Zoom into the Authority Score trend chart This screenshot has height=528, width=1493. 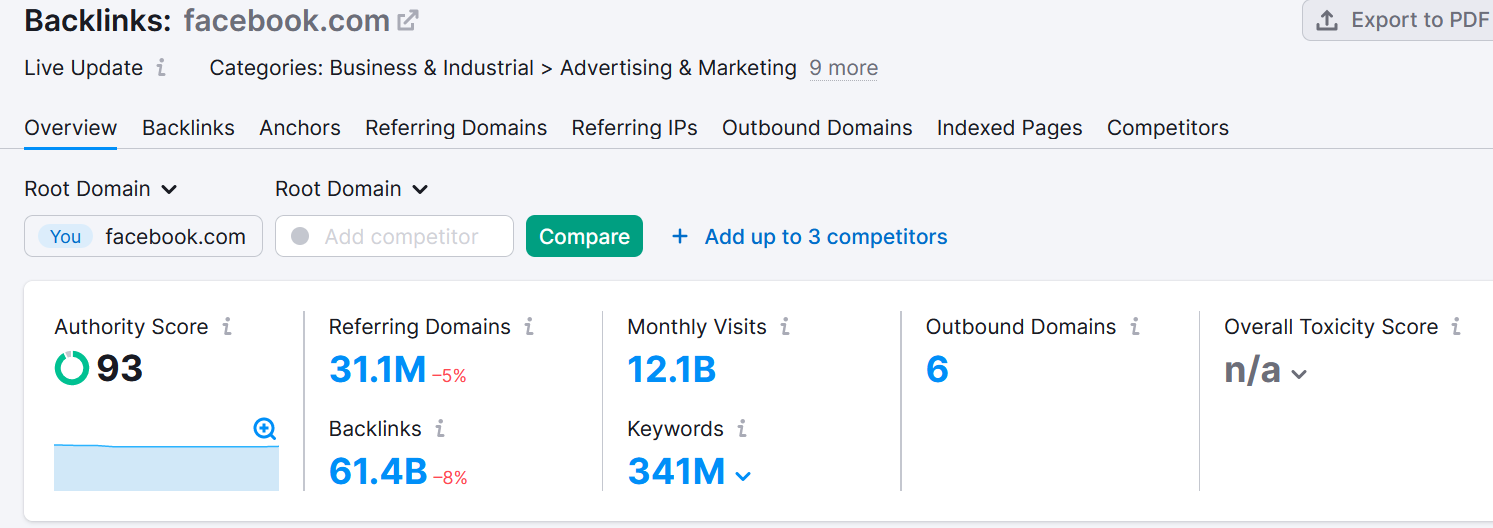tap(265, 429)
